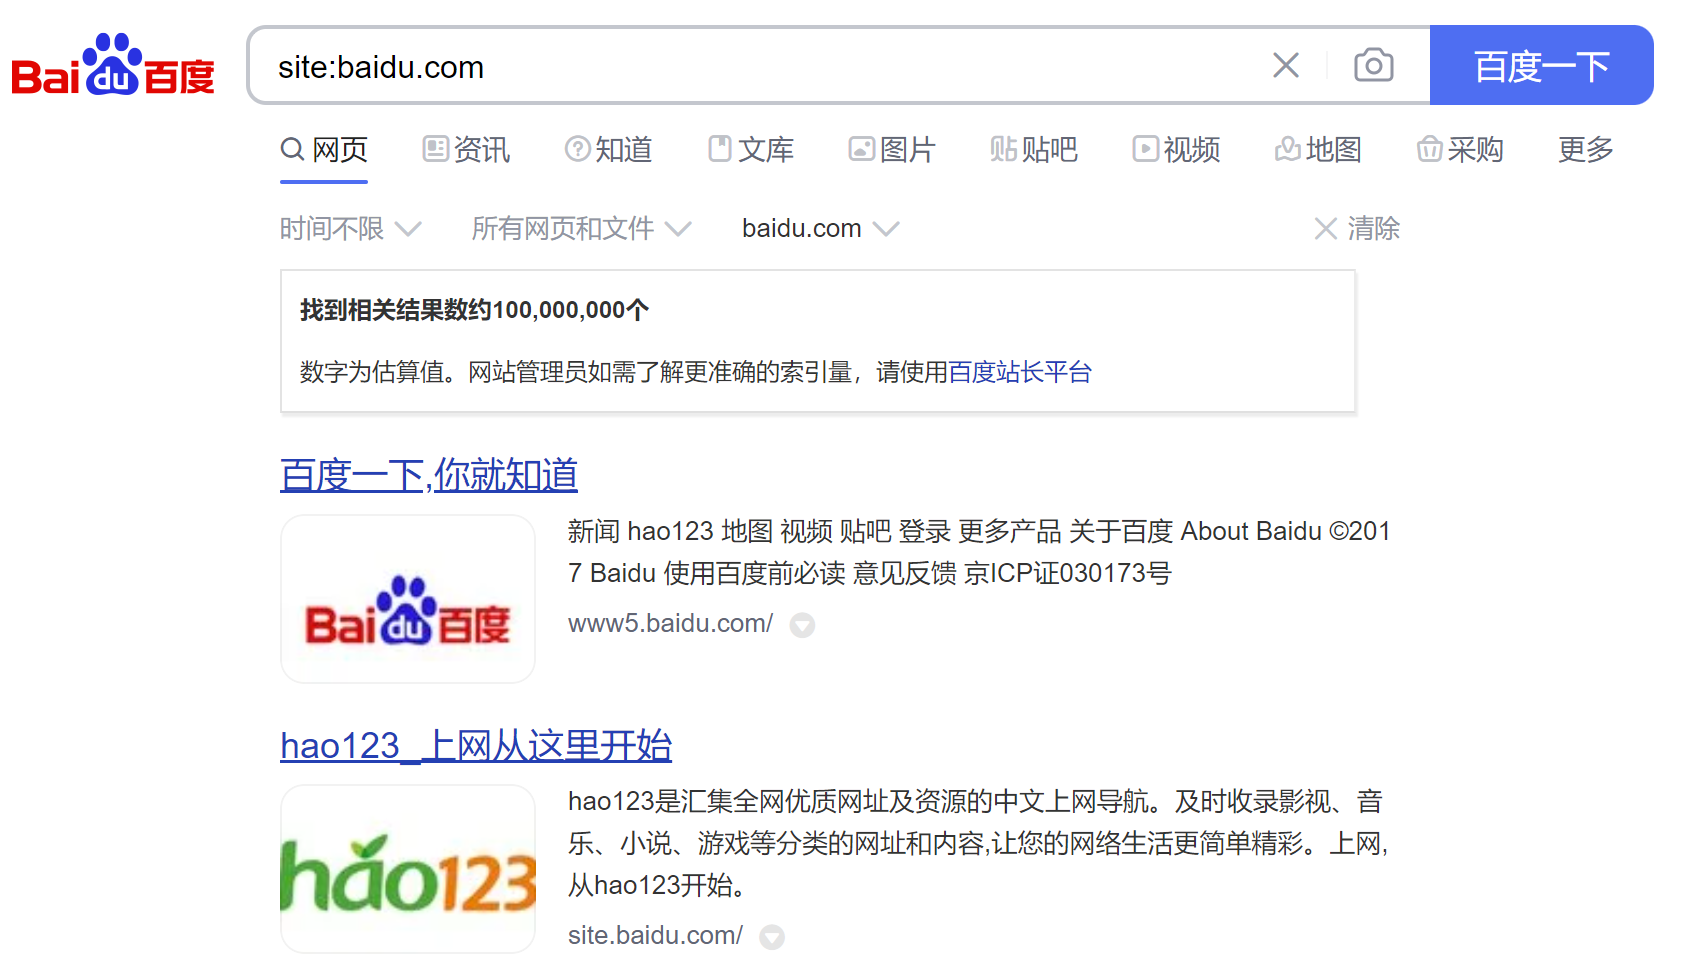Expand arrow beside site.baidu.com/
The height and width of the screenshot is (958, 1694).
[771, 937]
